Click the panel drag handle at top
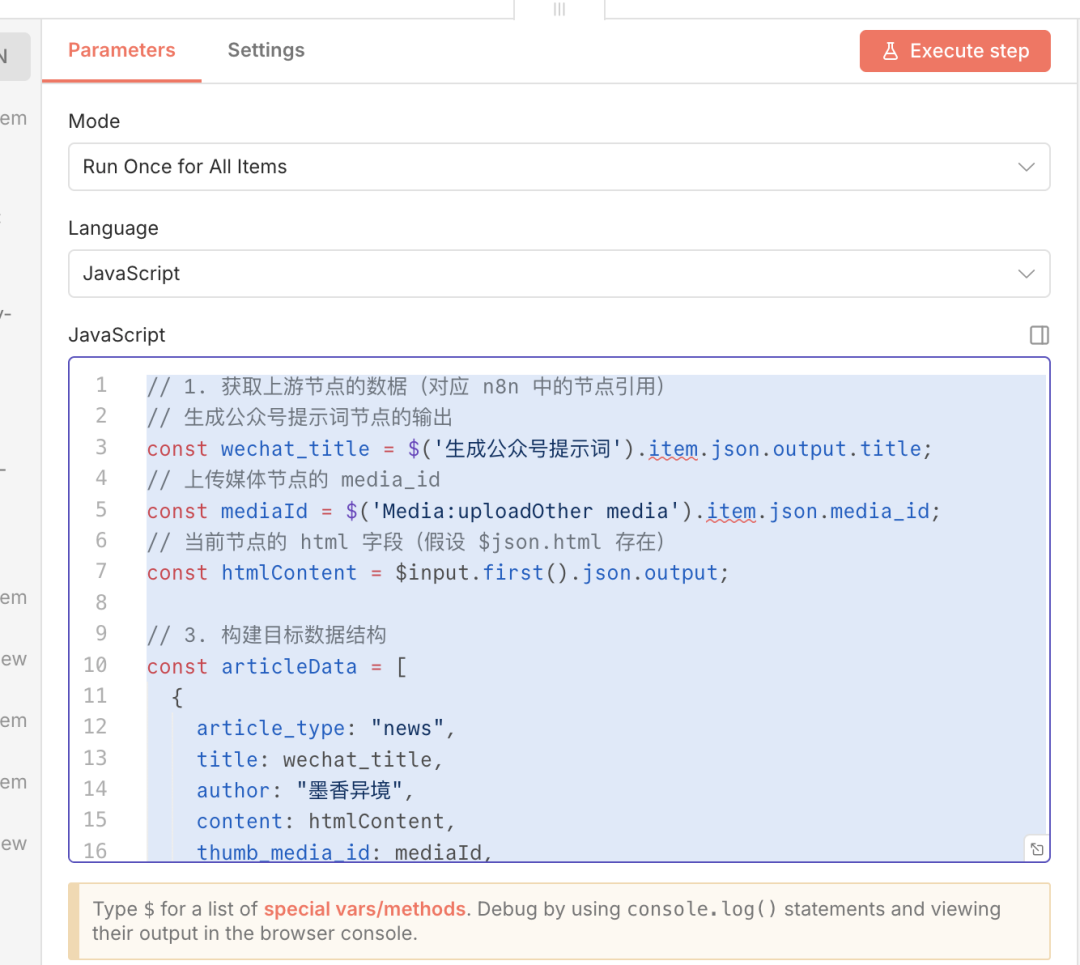 pos(559,9)
